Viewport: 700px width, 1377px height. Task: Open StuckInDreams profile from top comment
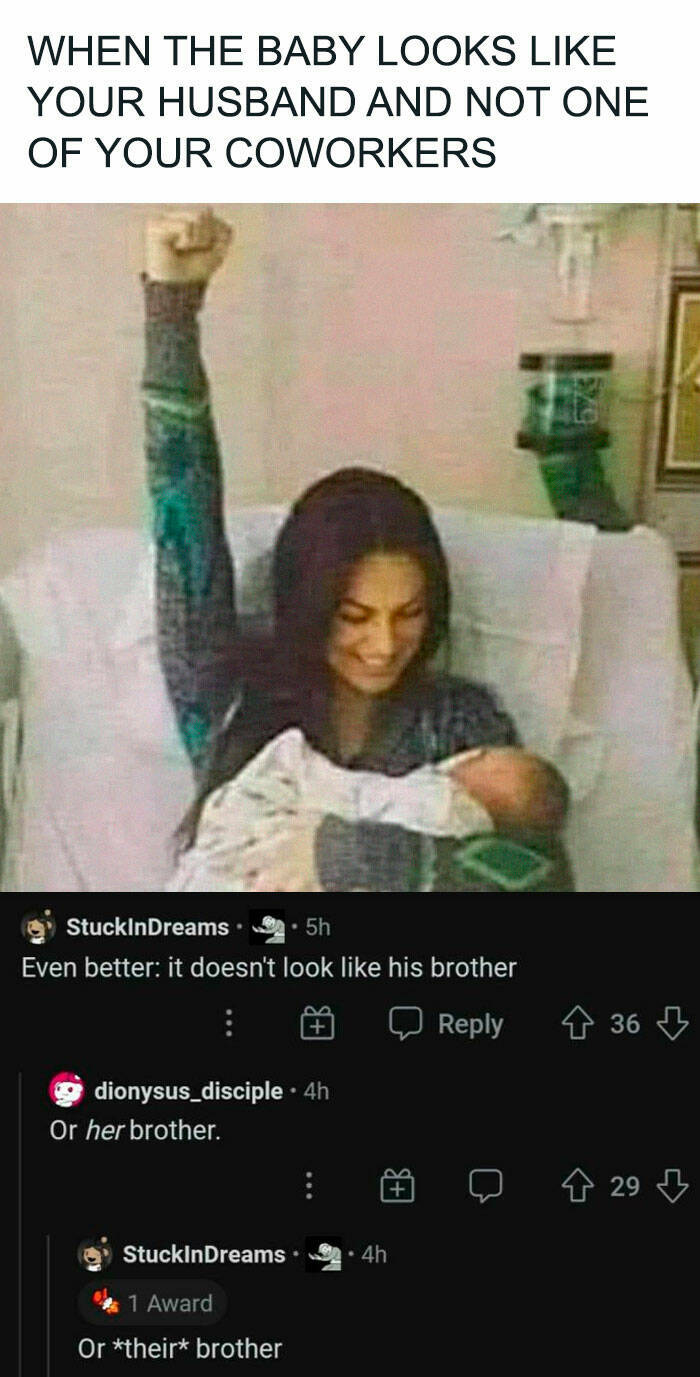[147, 927]
